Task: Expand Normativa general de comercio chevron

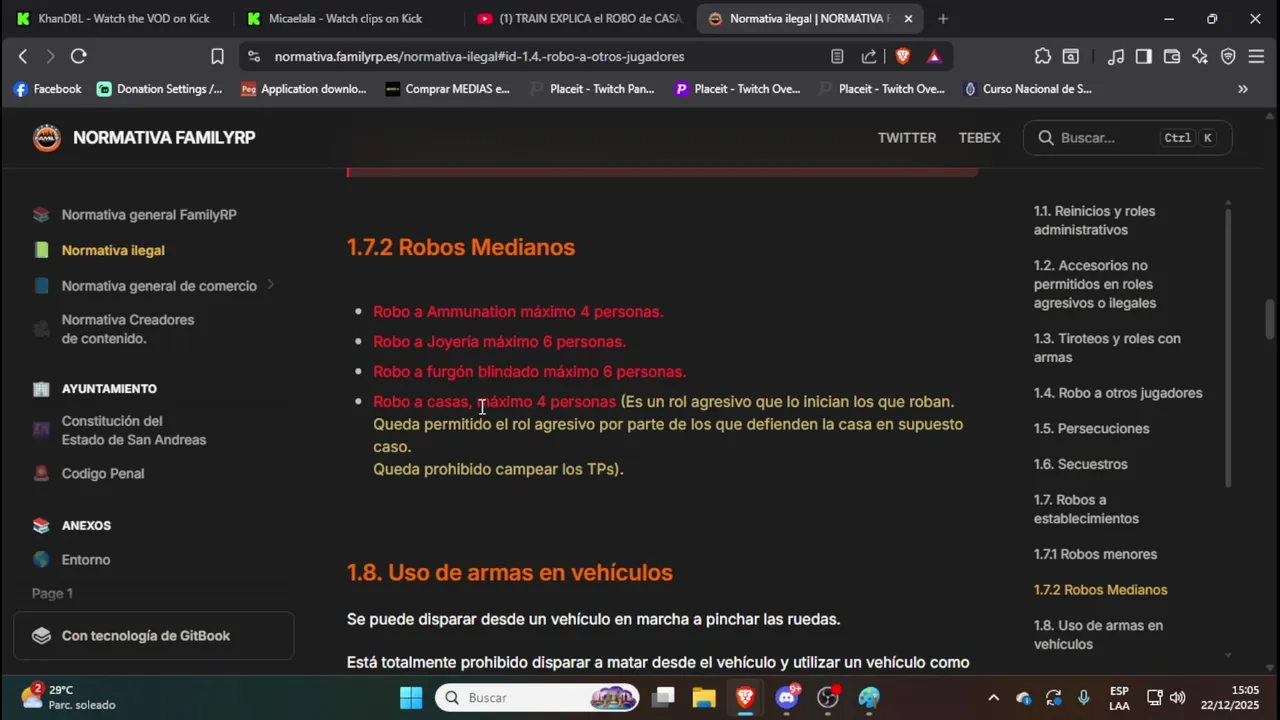Action: coord(270,285)
